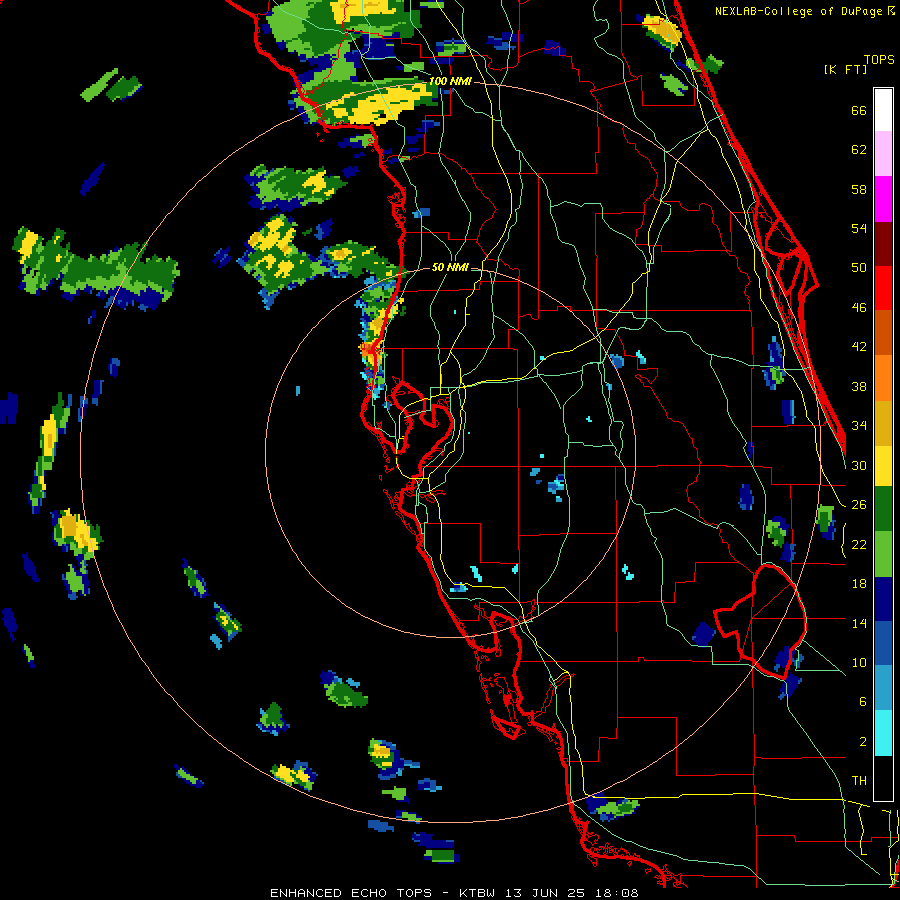900x900 pixels.
Task: Click the dark orange 46 kft legend swatch
Action: click(x=883, y=332)
